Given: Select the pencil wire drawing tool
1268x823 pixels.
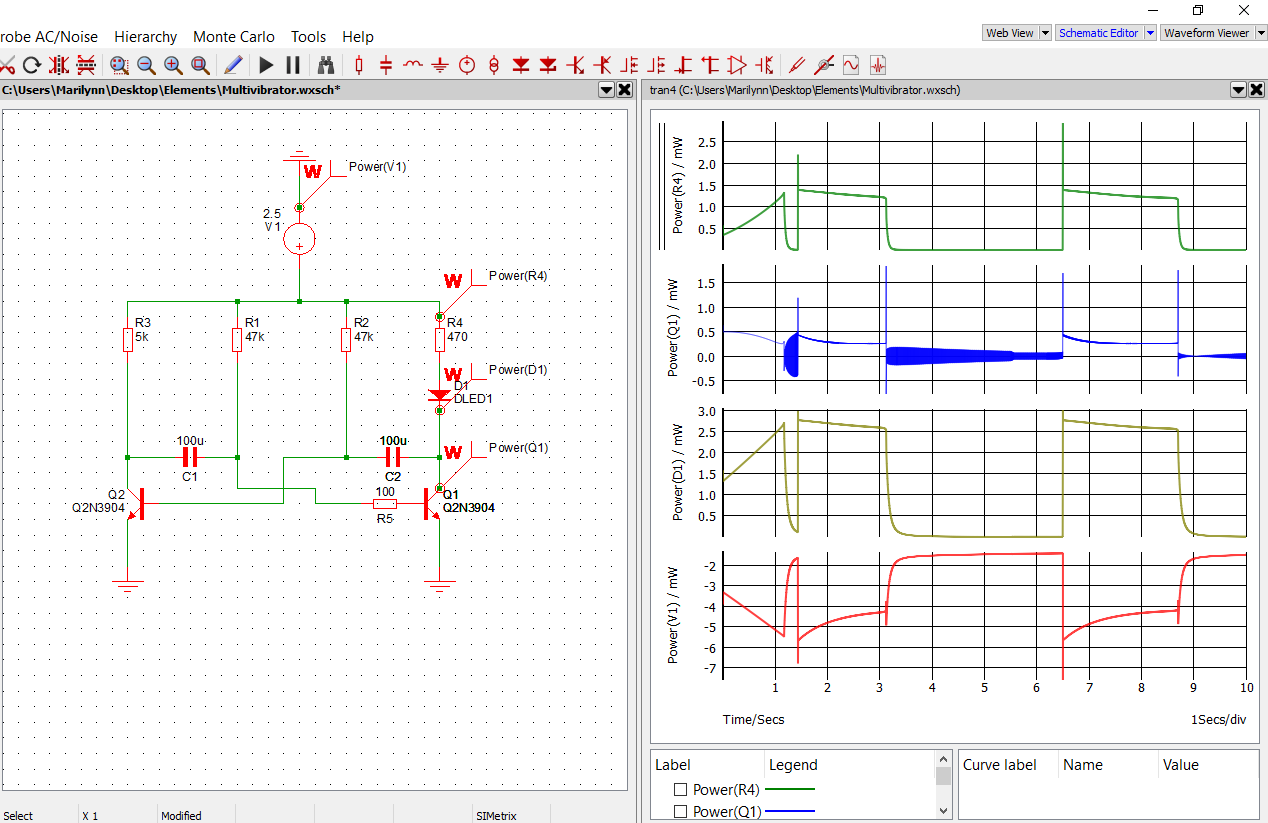Looking at the screenshot, I should tap(233, 65).
